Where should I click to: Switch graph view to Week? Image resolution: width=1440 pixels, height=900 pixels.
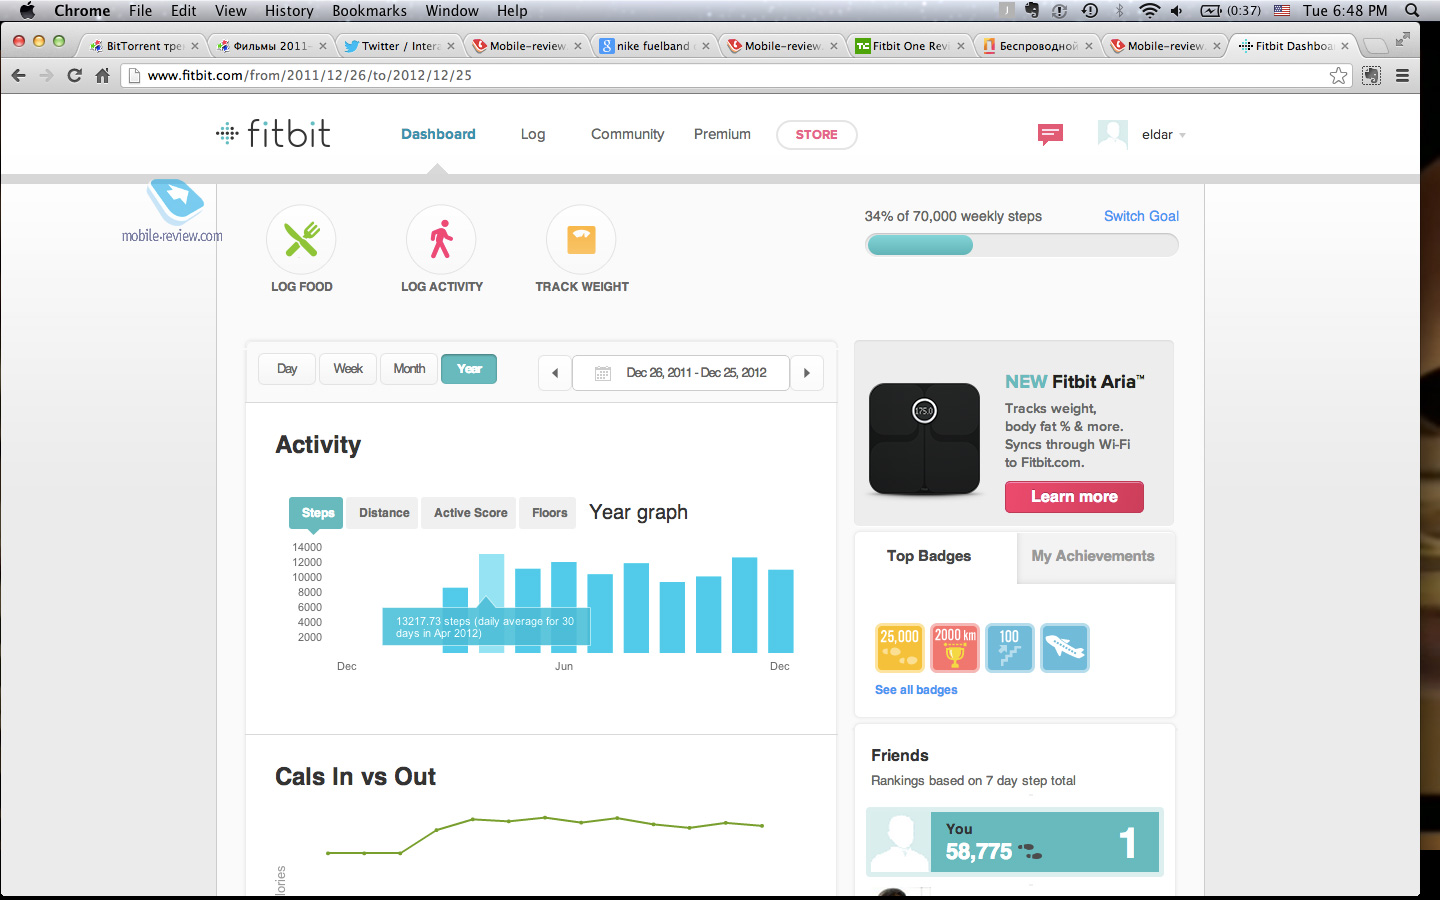348,369
